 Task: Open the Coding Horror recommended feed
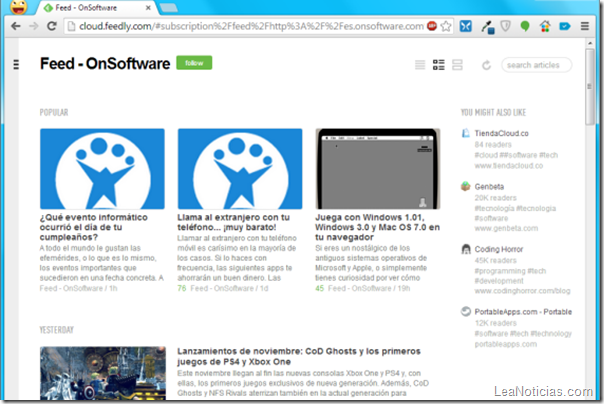point(498,249)
